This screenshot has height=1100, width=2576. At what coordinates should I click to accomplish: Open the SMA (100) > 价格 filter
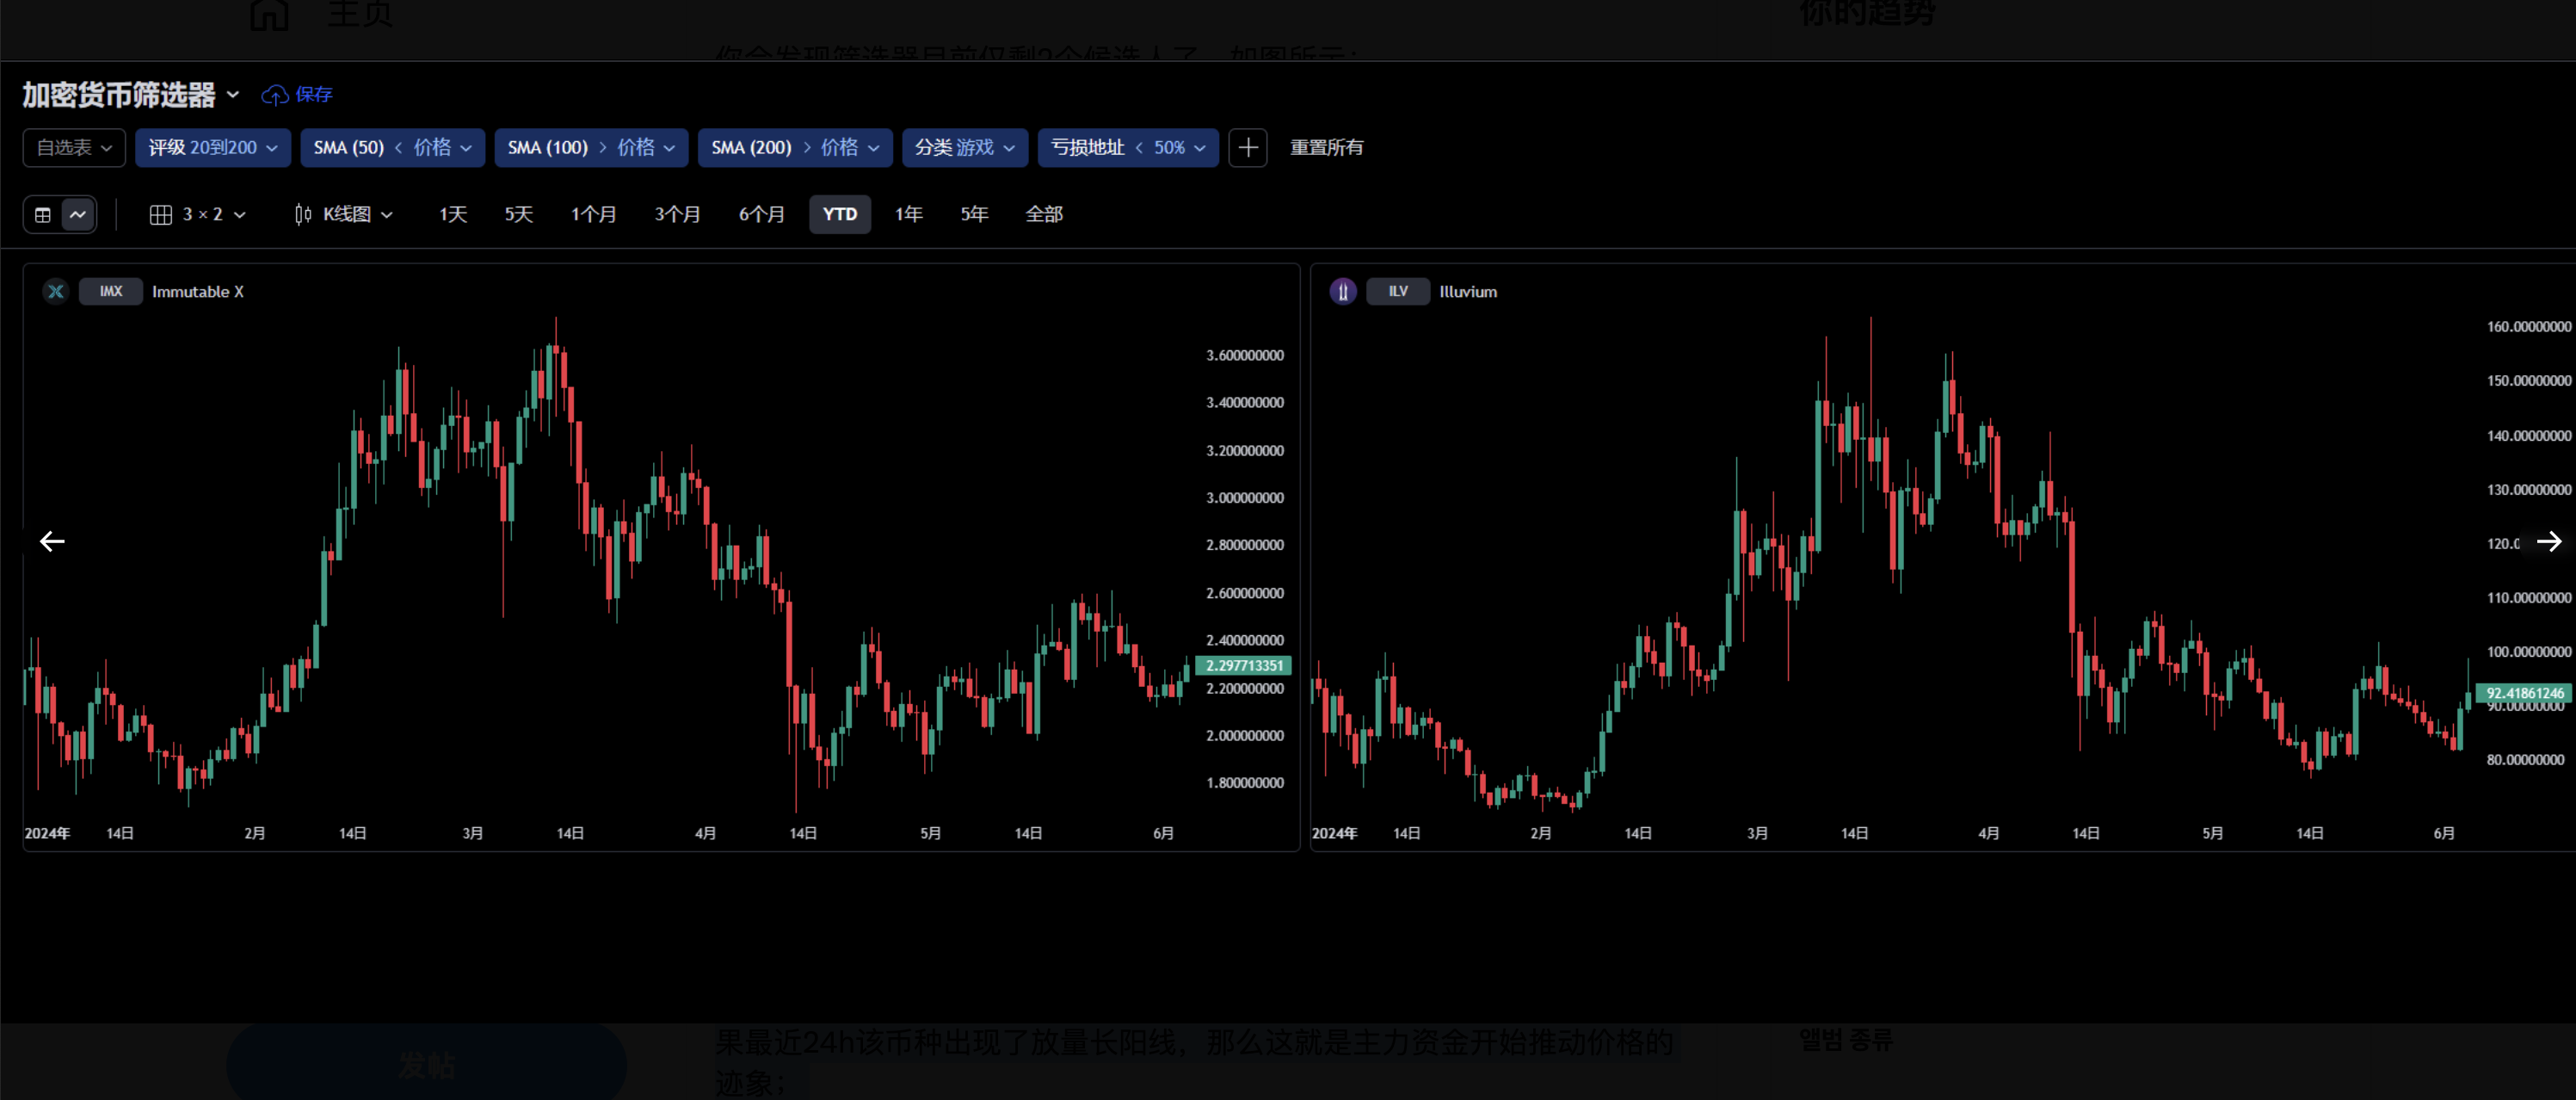pos(591,148)
